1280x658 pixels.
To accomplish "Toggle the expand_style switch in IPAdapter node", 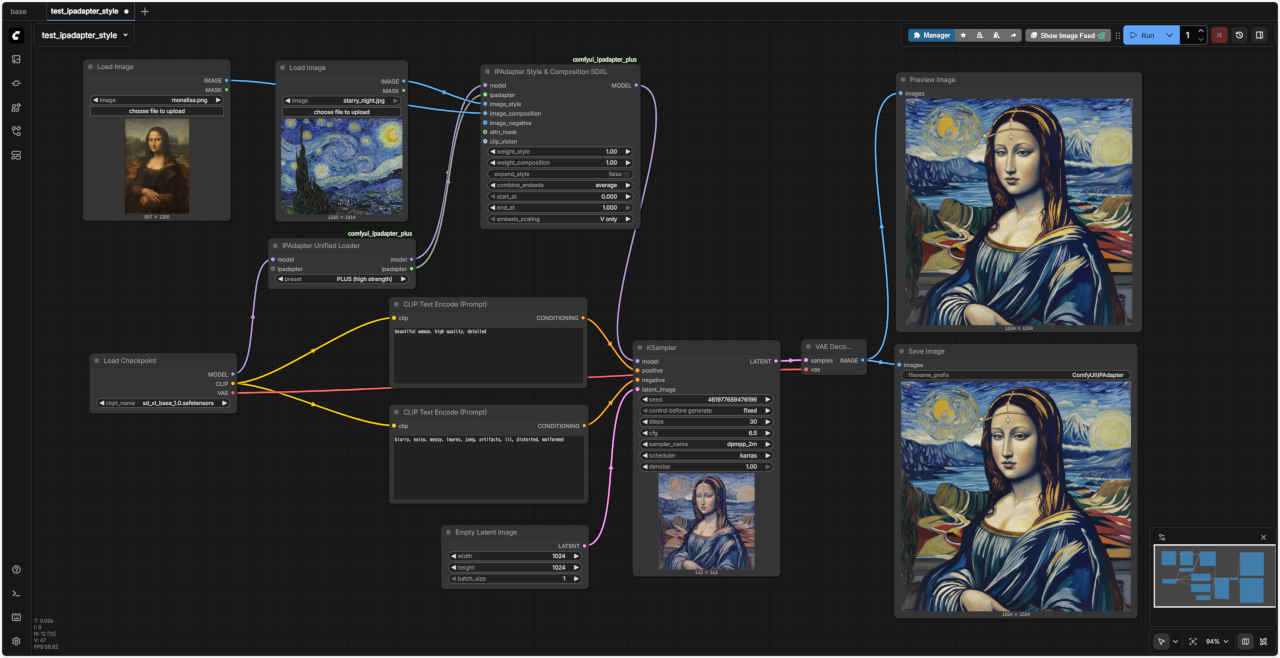I will tap(560, 174).
